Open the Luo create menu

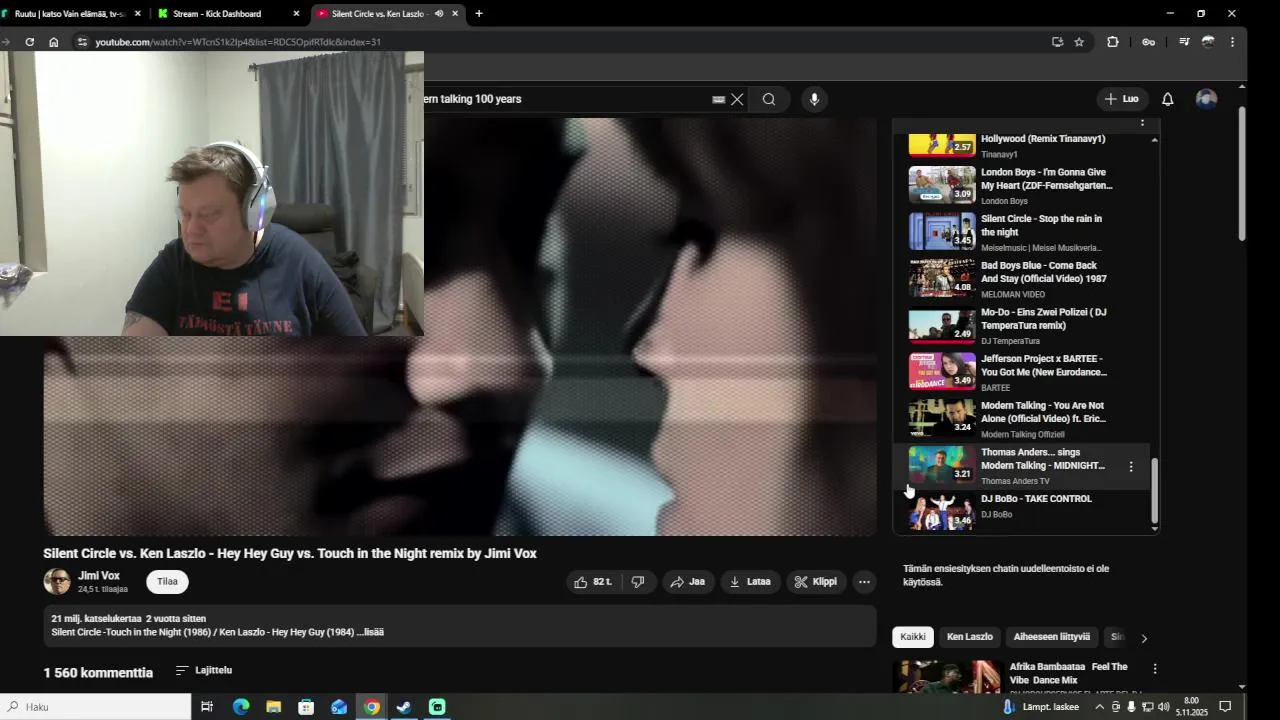pos(1122,99)
